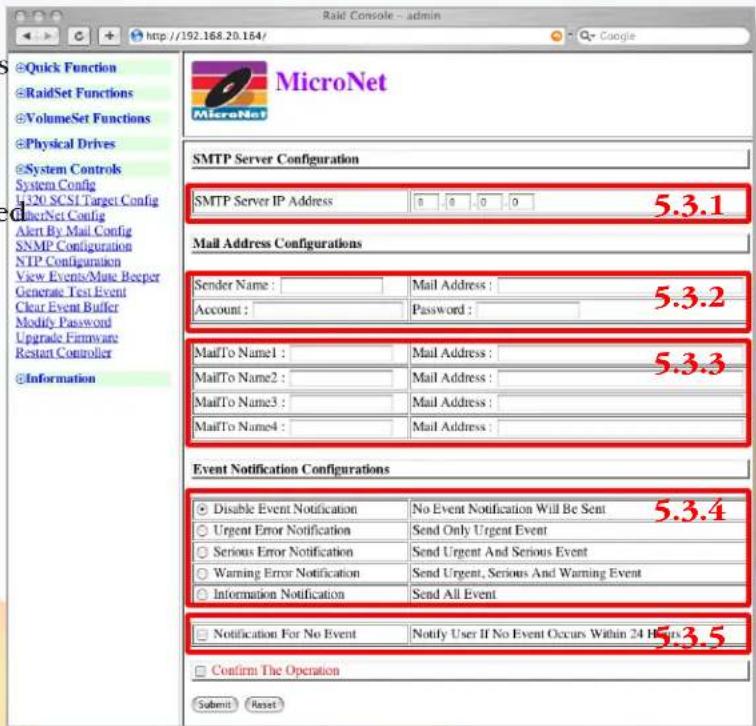Enable Notification For No Event checkbox
The width and height of the screenshot is (756, 726).
pos(202,634)
